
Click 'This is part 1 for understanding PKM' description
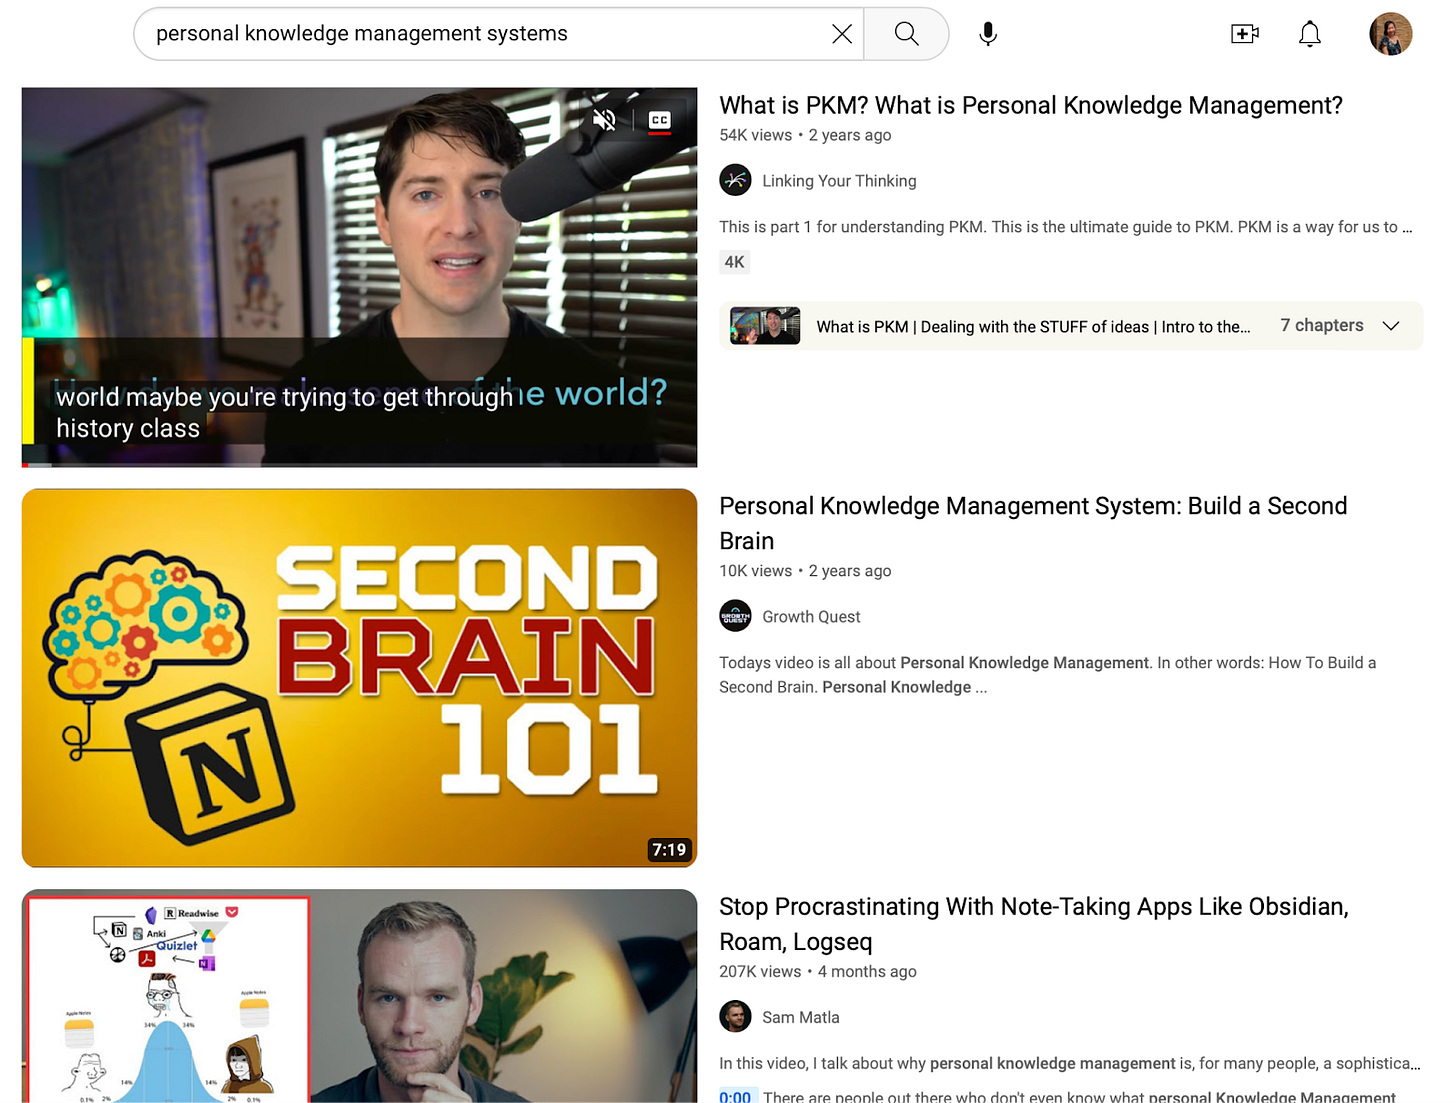pos(1066,227)
